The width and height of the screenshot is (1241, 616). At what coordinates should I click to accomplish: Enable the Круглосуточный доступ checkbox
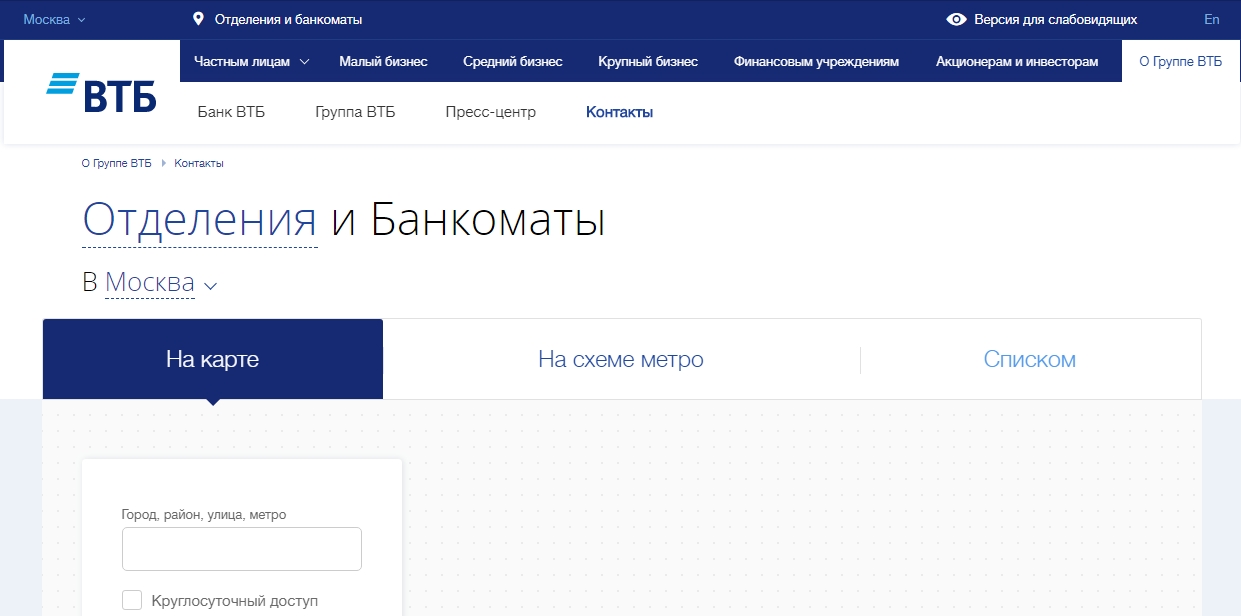click(x=132, y=600)
